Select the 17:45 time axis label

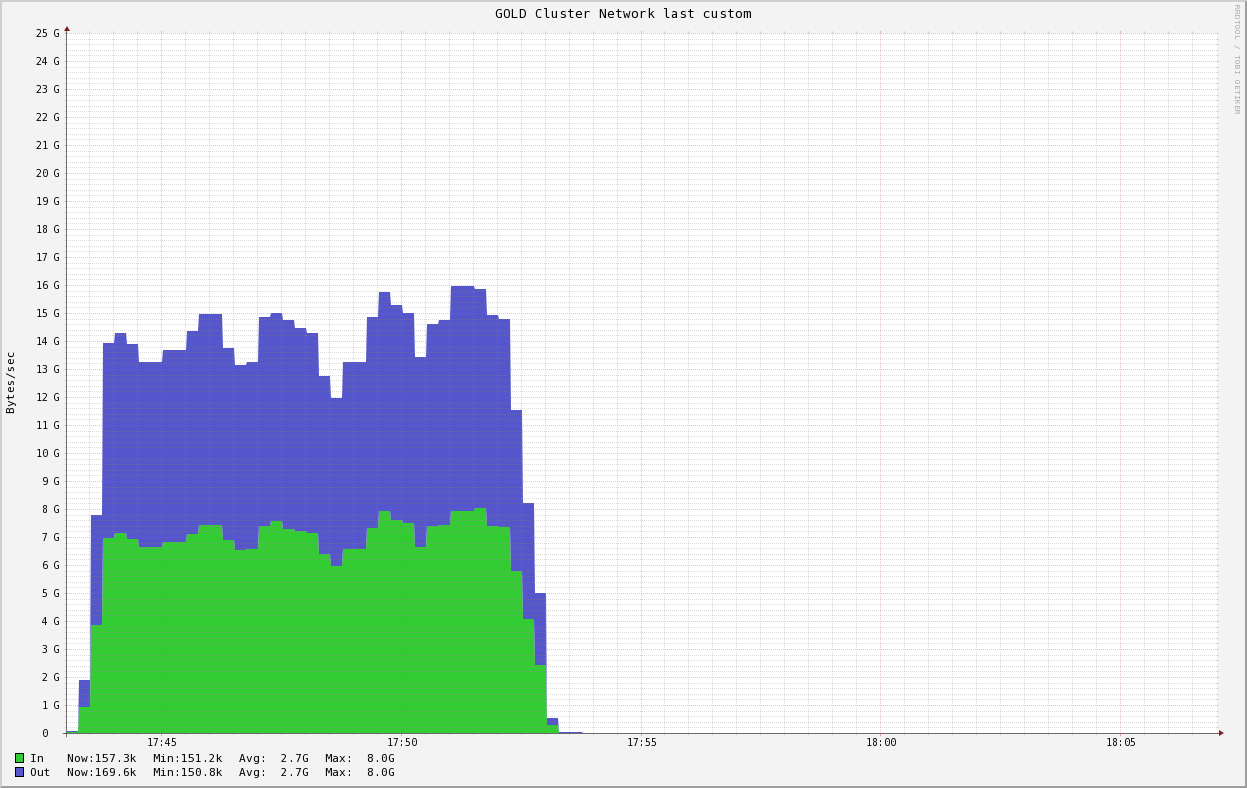(x=162, y=742)
